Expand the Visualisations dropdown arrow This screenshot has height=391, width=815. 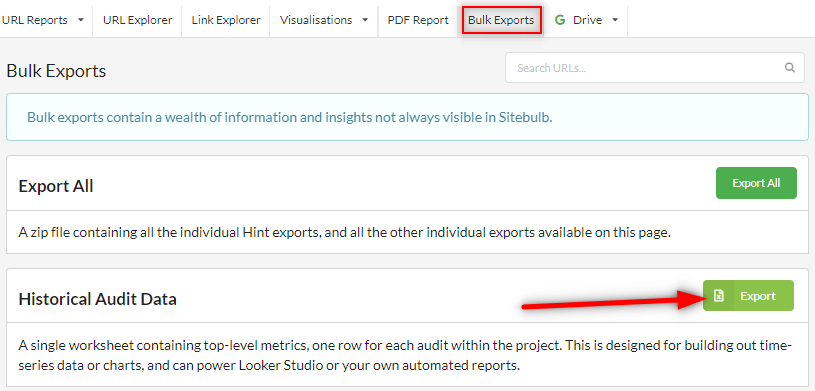click(x=365, y=20)
